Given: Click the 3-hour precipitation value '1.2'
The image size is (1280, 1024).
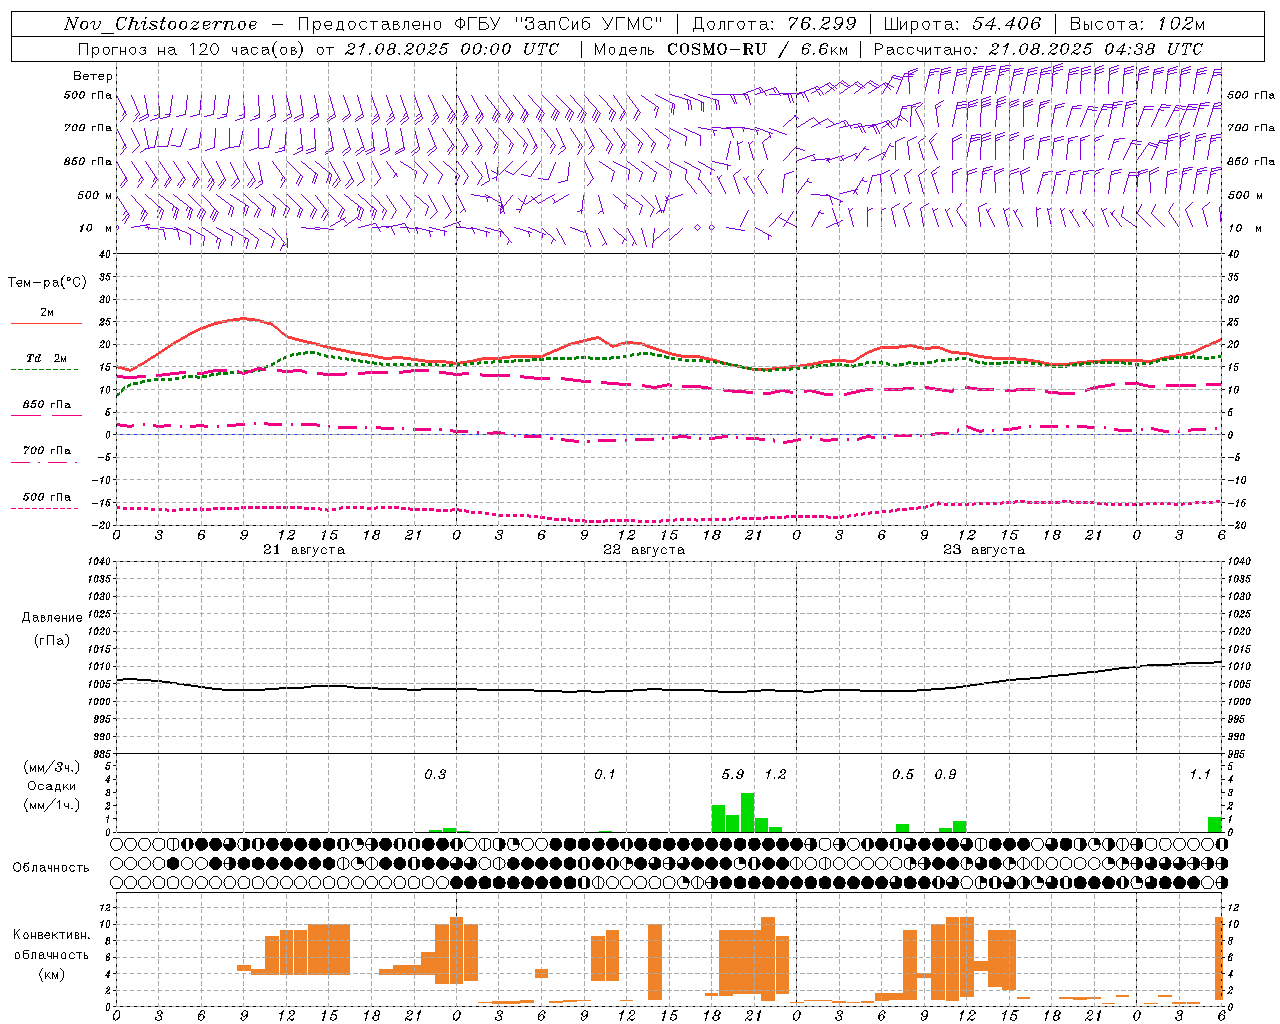Looking at the screenshot, I should (x=775, y=775).
